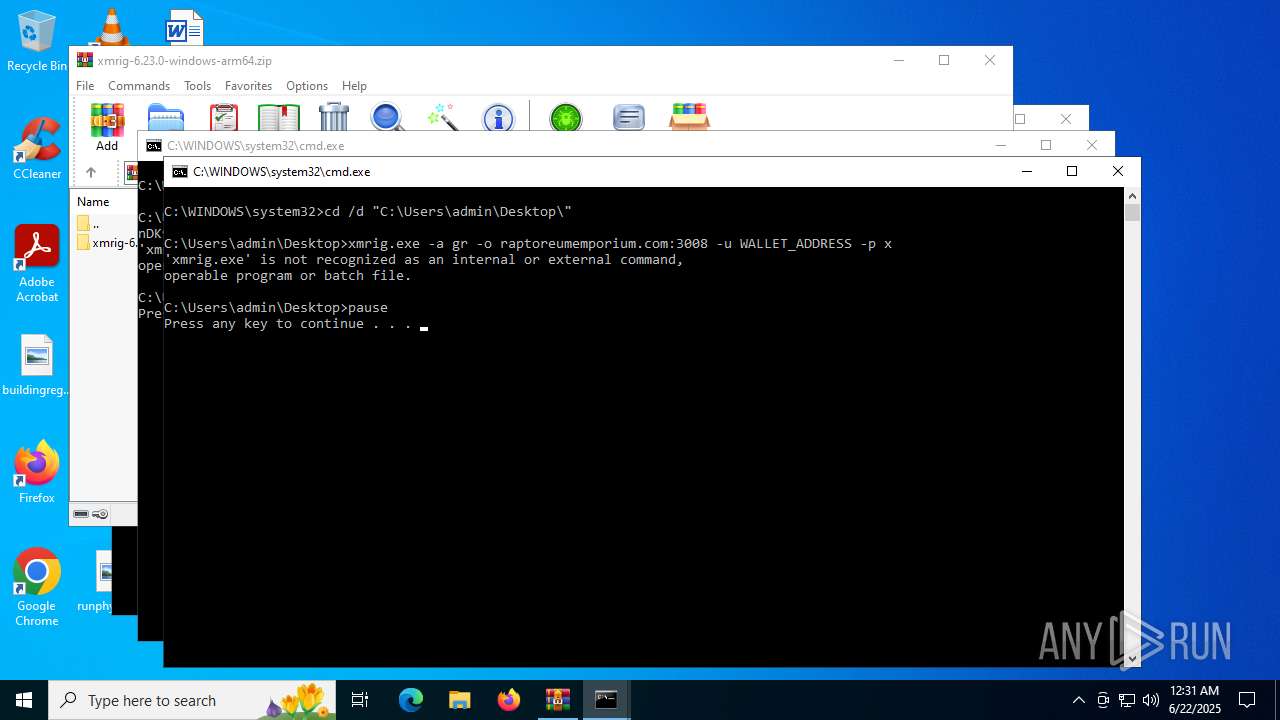This screenshot has height=720, width=1280.
Task: Open the Commands menu in WinRAR
Action: click(139, 86)
